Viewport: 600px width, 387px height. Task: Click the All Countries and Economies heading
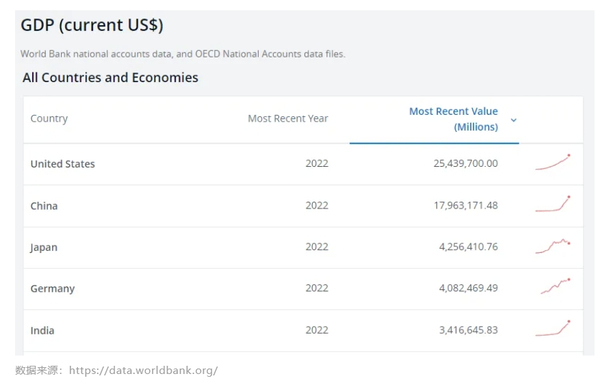point(110,78)
